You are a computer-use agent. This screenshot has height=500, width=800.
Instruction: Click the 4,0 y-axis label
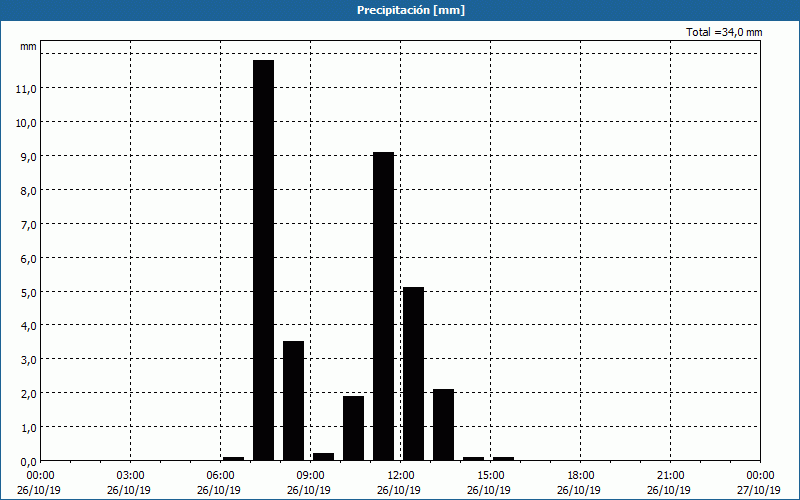[x=28, y=326]
